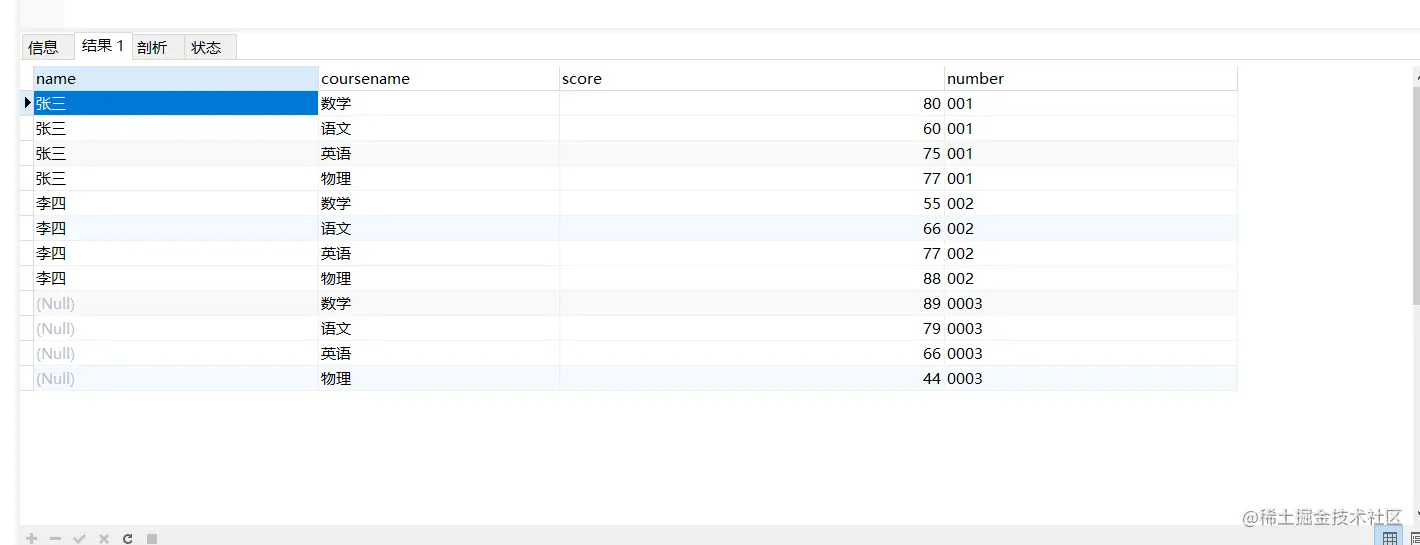Image resolution: width=1420 pixels, height=545 pixels.
Task: Select number 0003 in score 44 row
Action: click(1091, 378)
